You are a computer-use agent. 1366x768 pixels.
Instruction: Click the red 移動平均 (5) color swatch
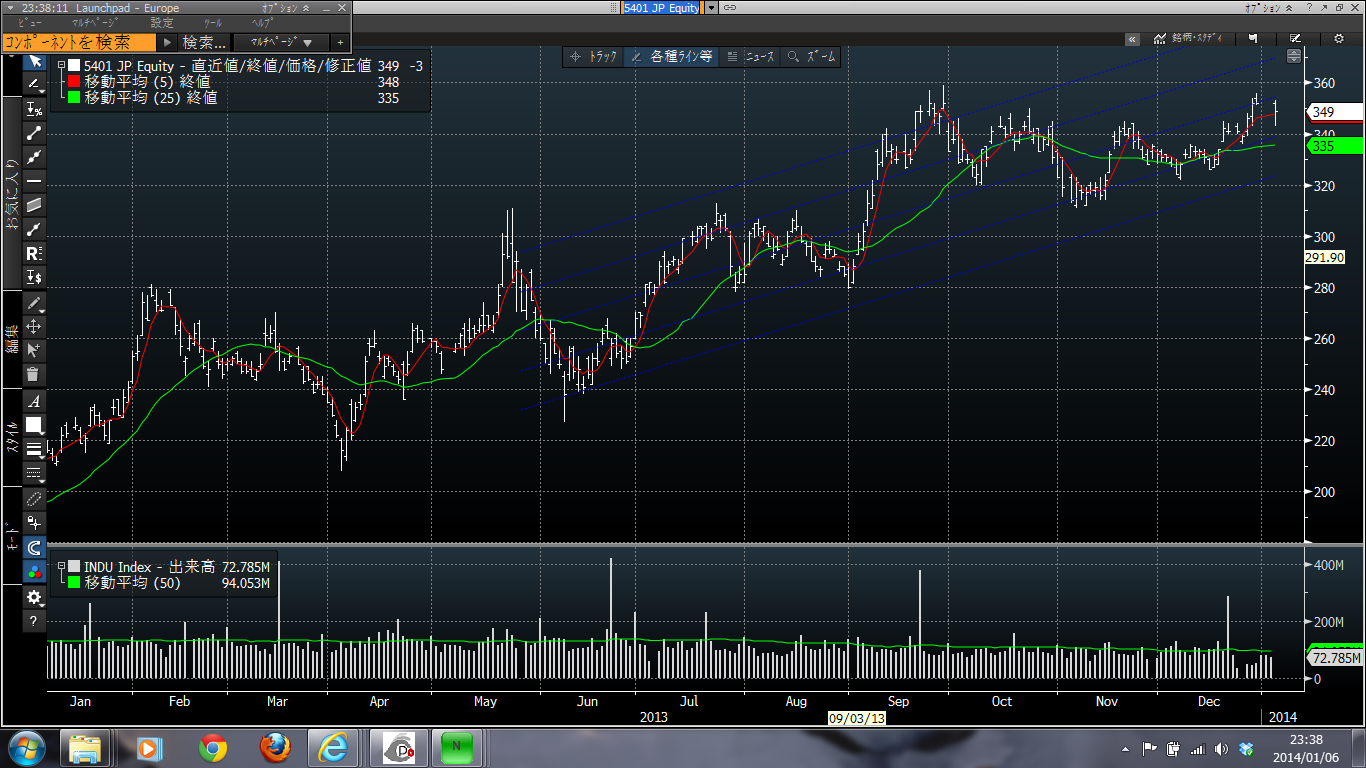point(74,82)
